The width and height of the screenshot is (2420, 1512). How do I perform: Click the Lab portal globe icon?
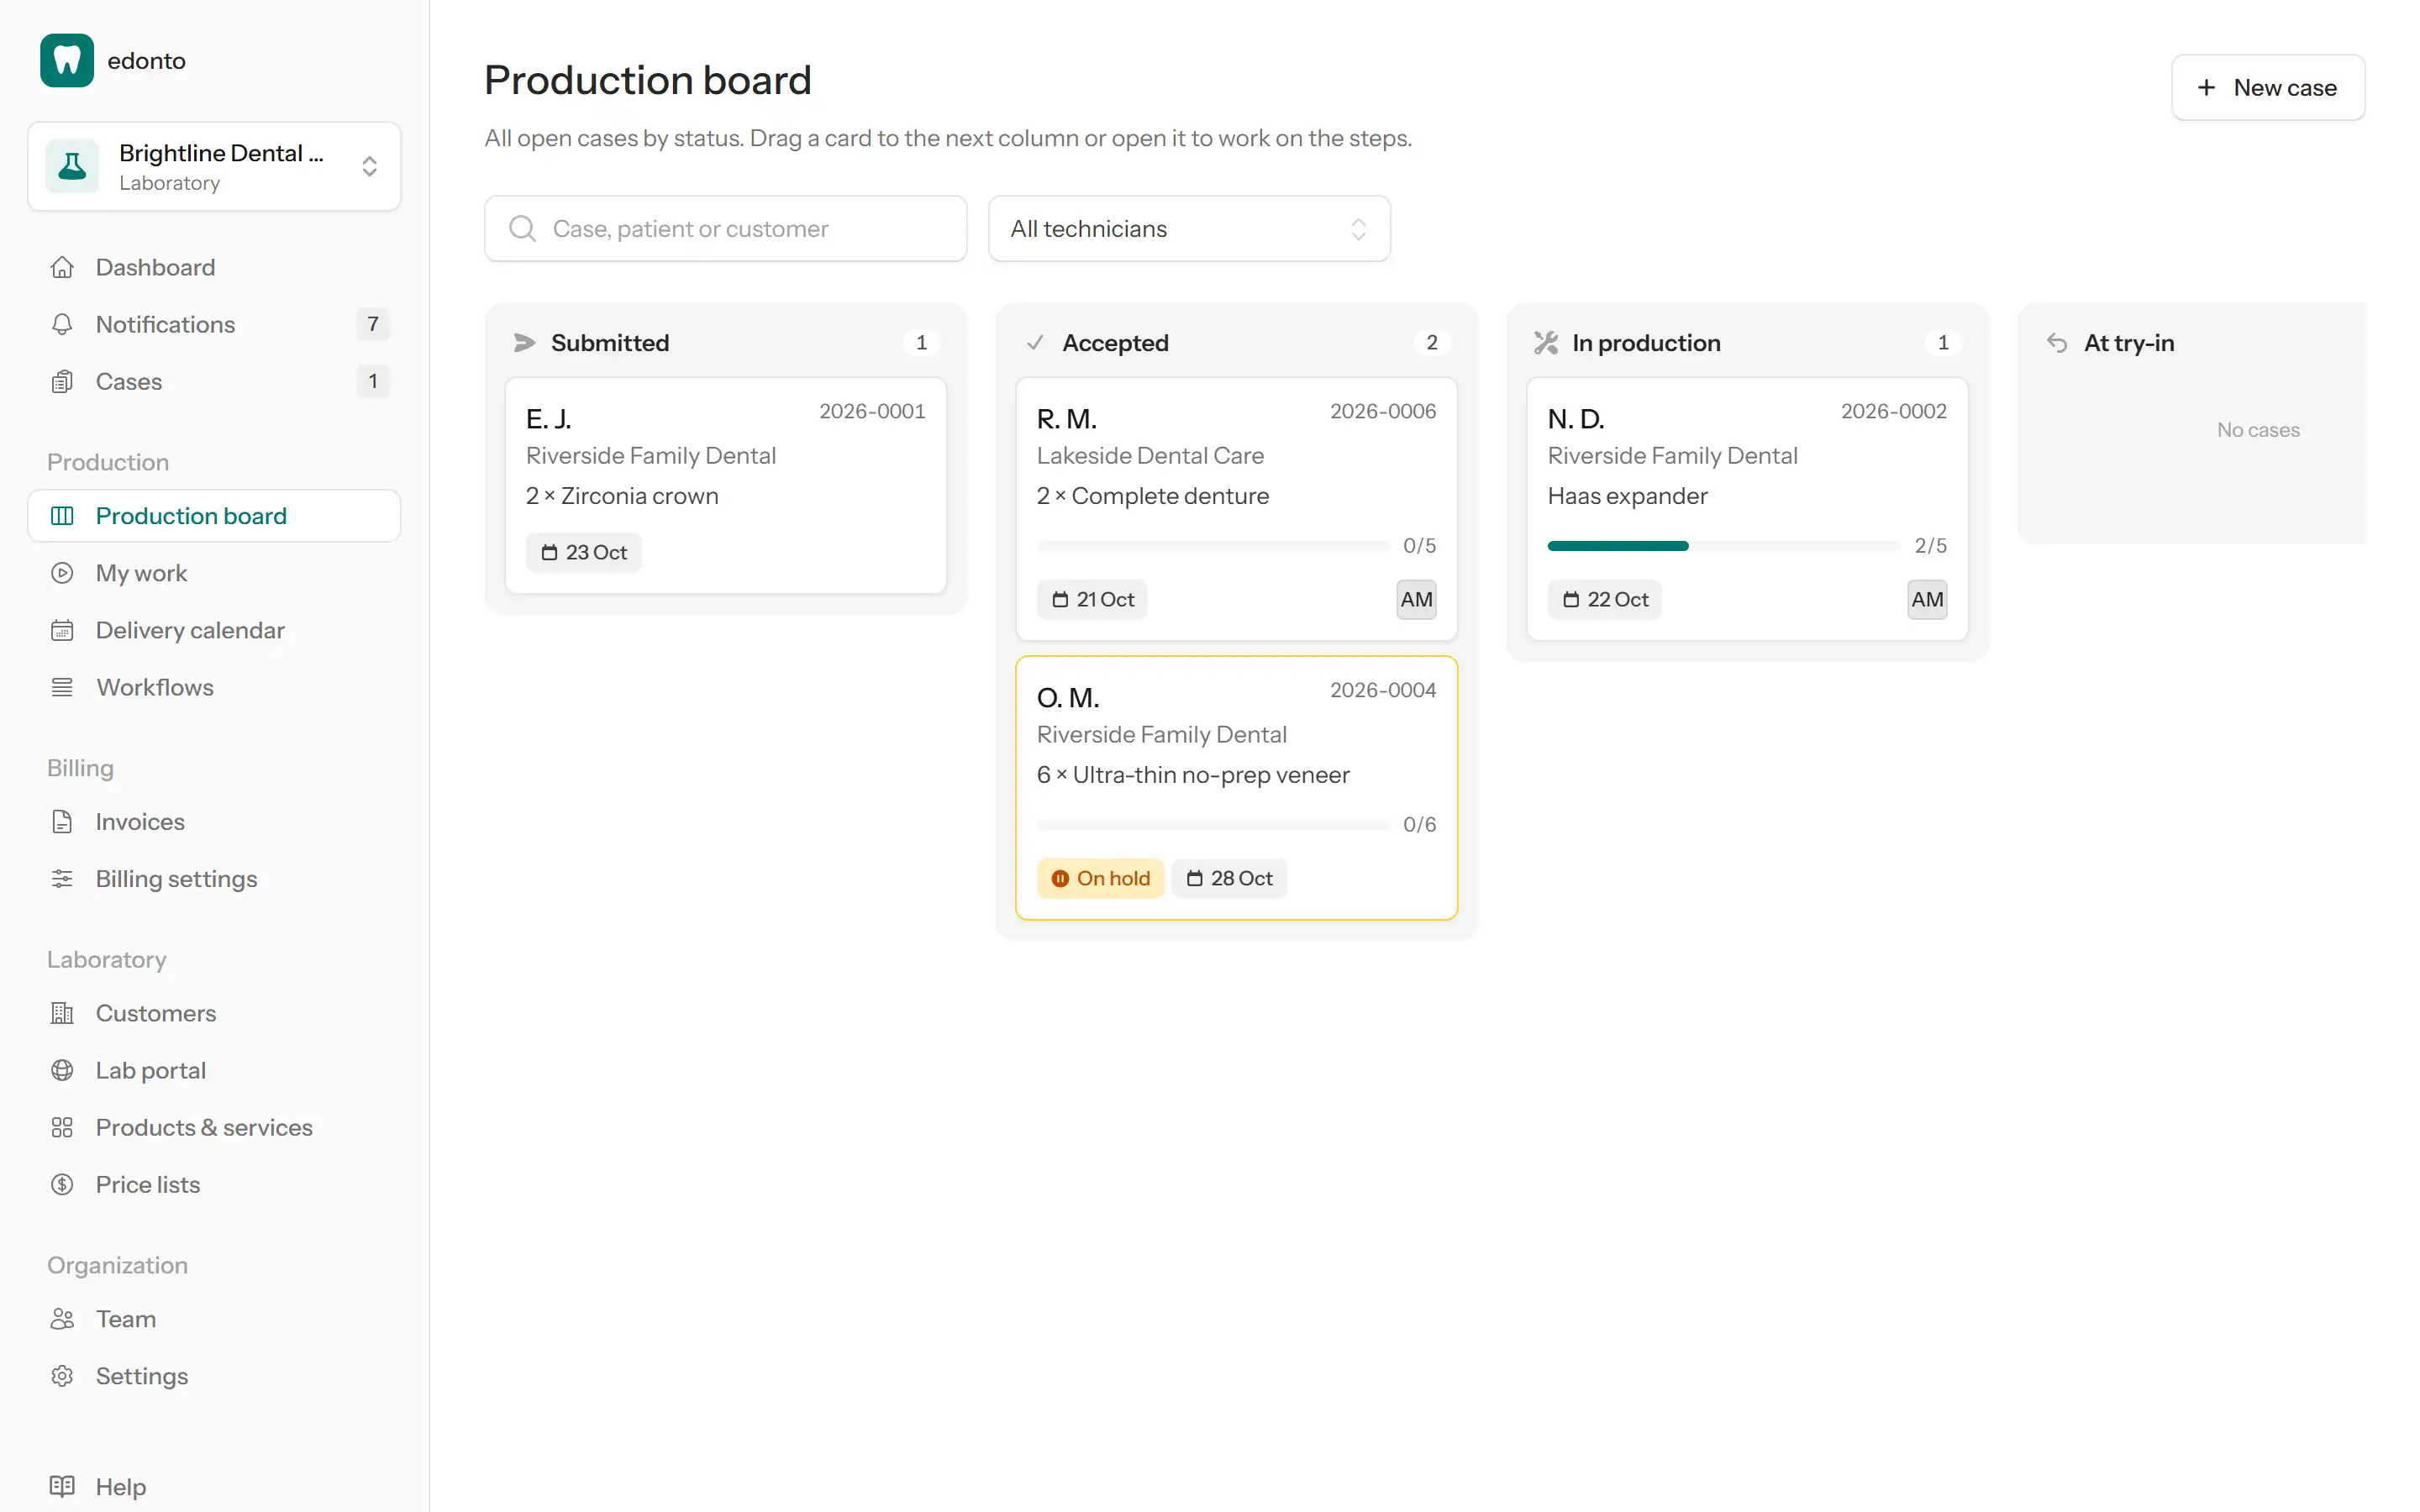tap(62, 1070)
